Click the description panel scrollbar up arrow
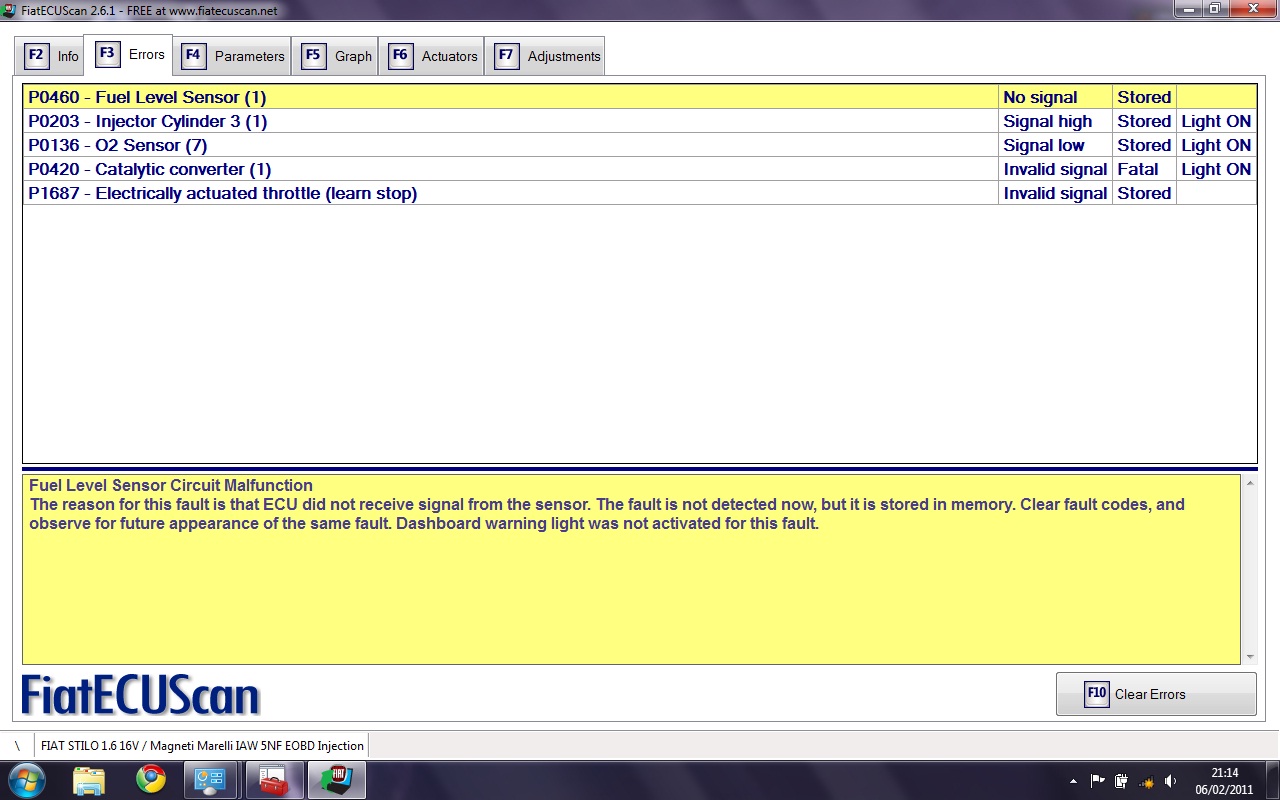 [1250, 483]
